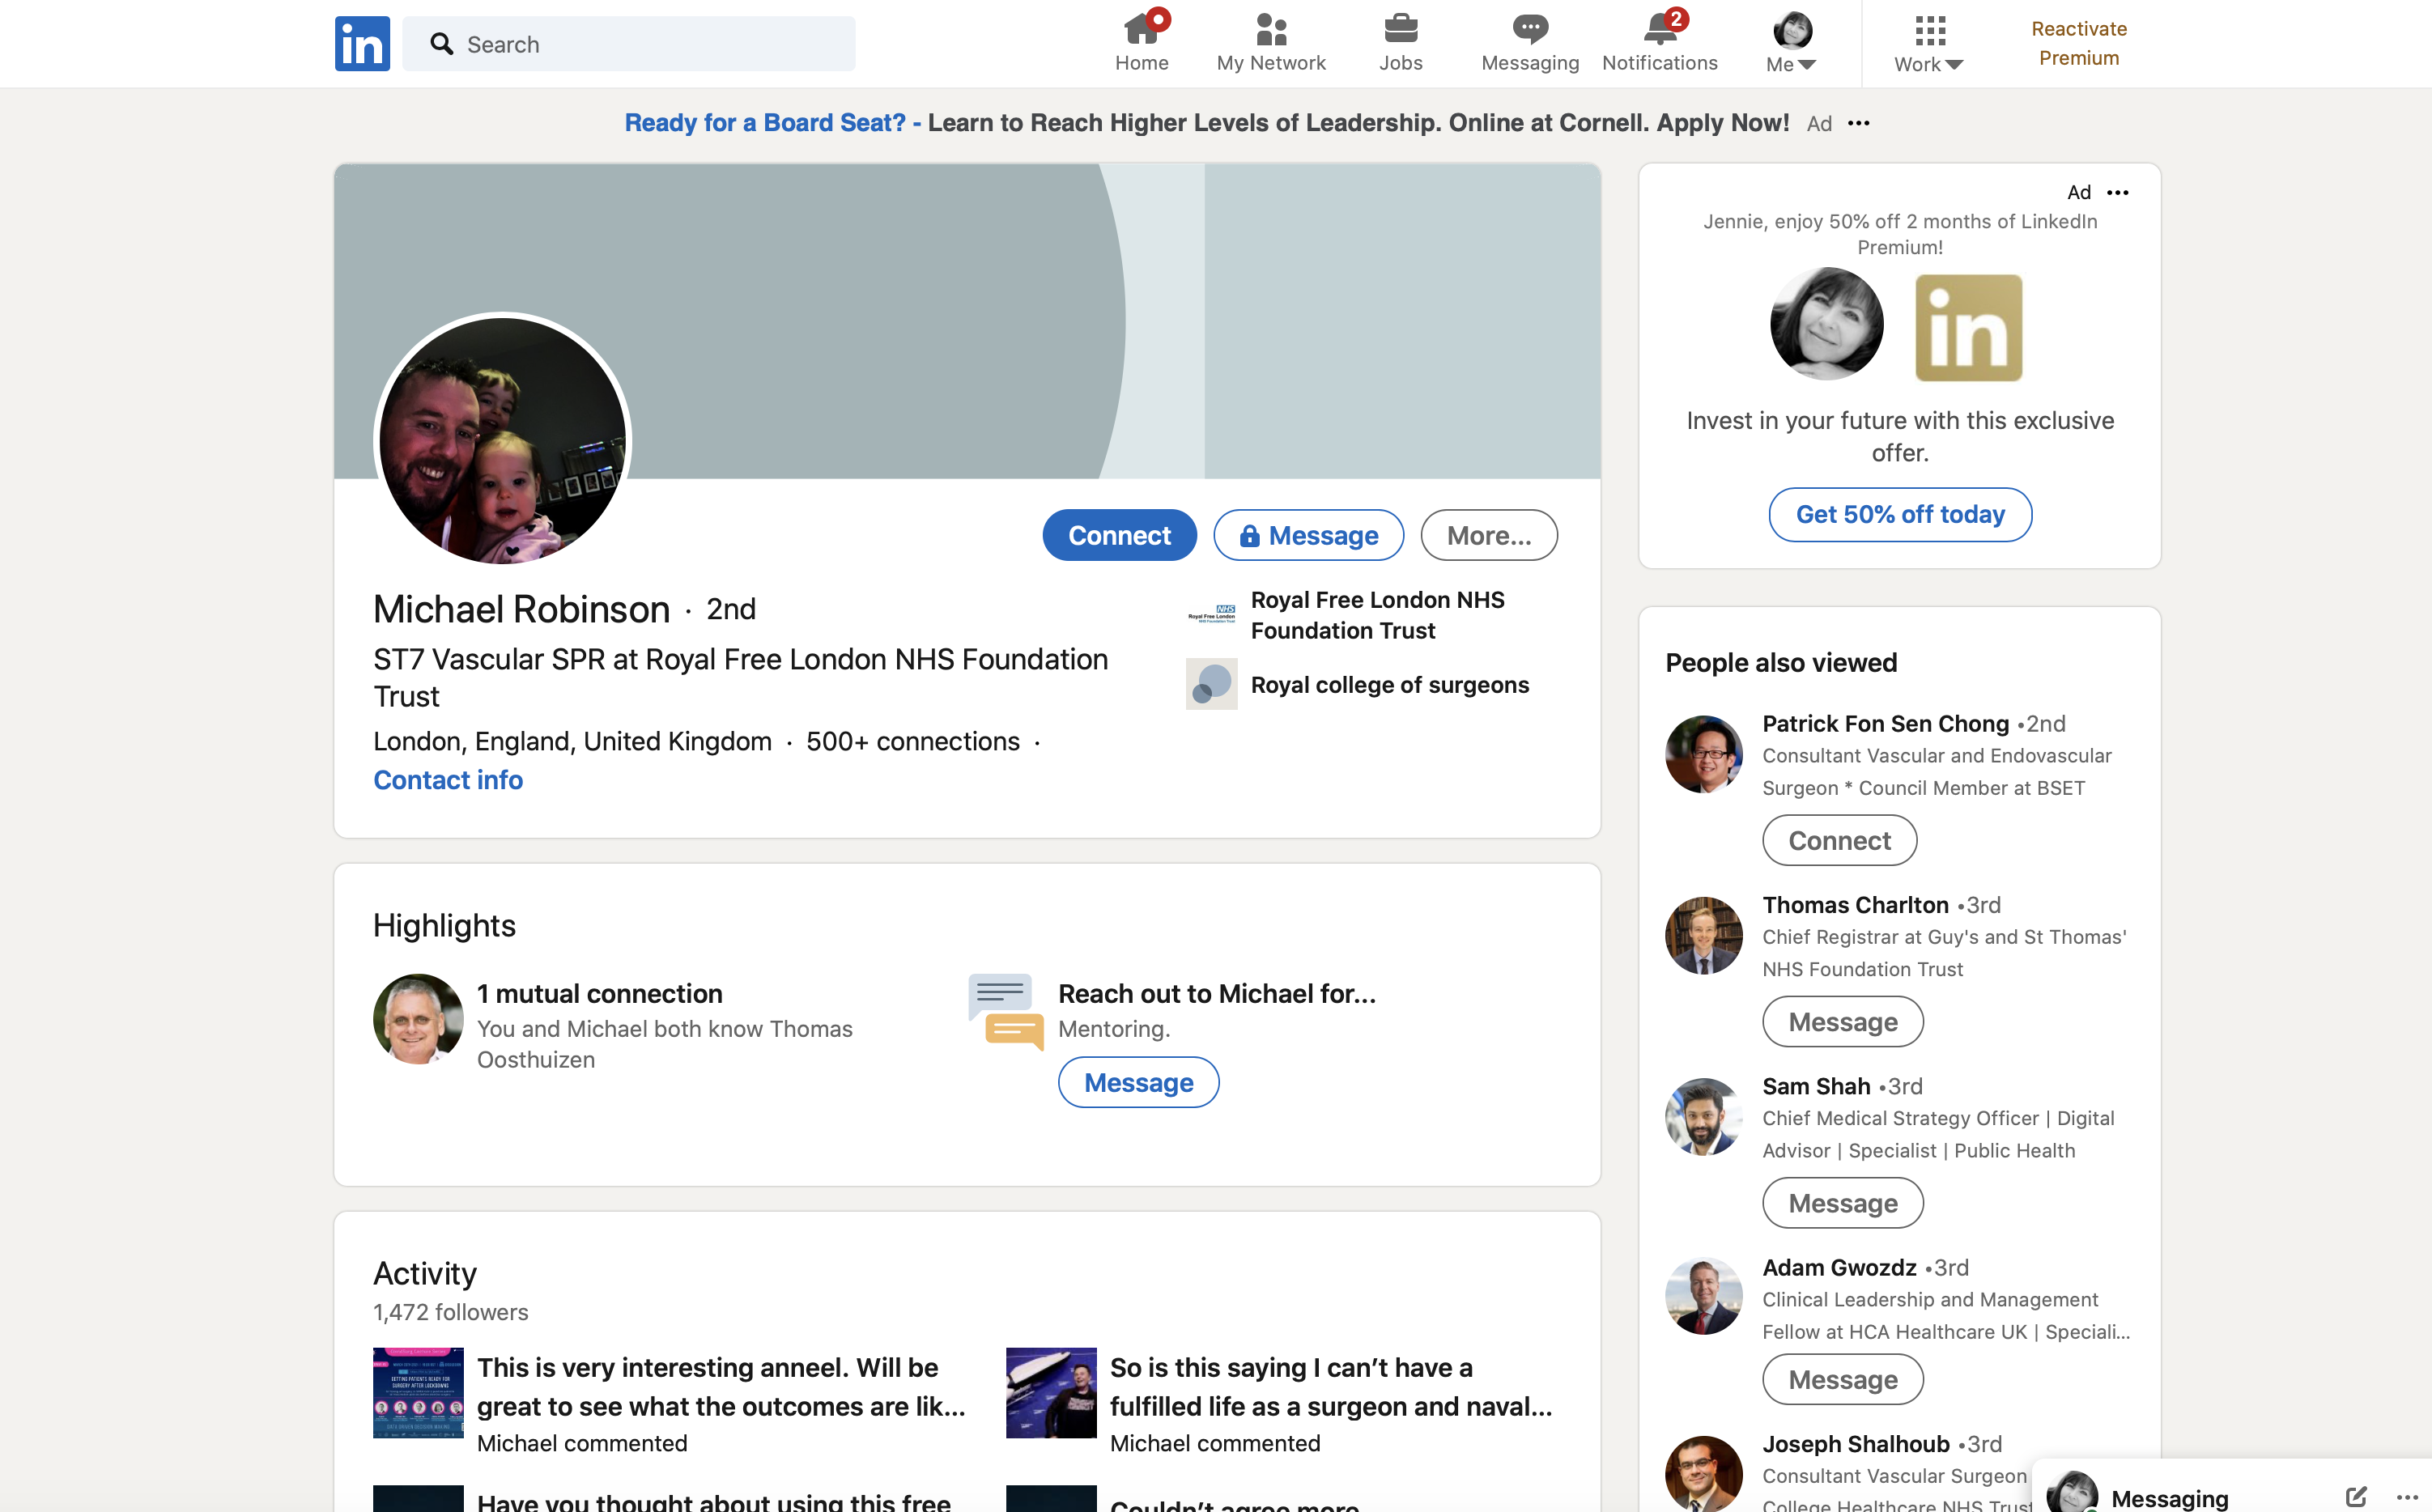This screenshot has width=2432, height=1512.
Task: Open Ready for a Board Seat ad link
Action: [1207, 122]
